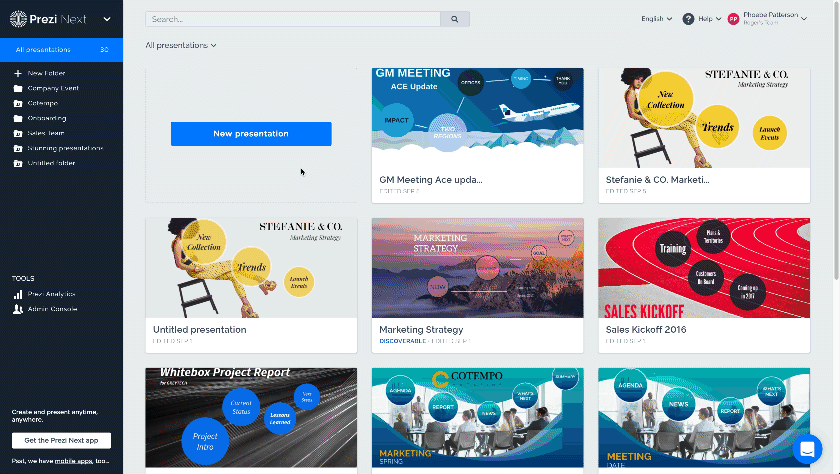
Task: Open Sales Kickoff 2016 thumbnail
Action: 704,268
